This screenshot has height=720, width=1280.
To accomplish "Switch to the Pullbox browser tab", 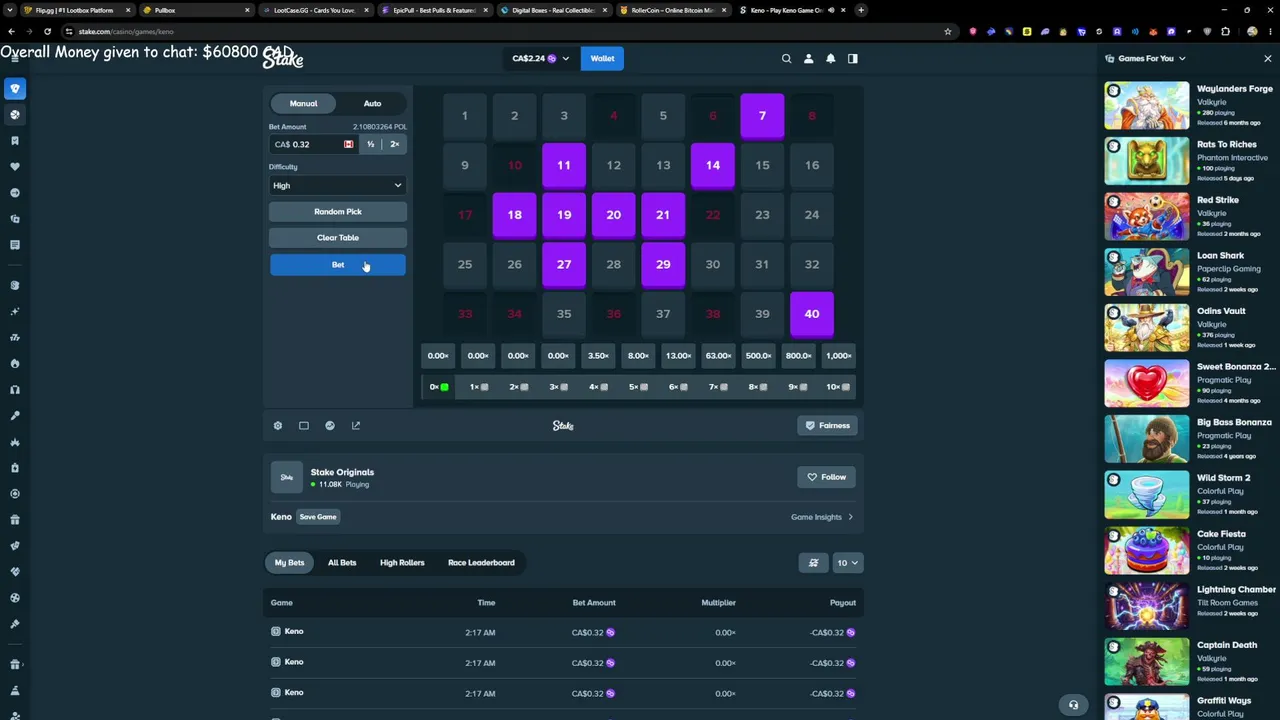I will pyautogui.click(x=195, y=10).
